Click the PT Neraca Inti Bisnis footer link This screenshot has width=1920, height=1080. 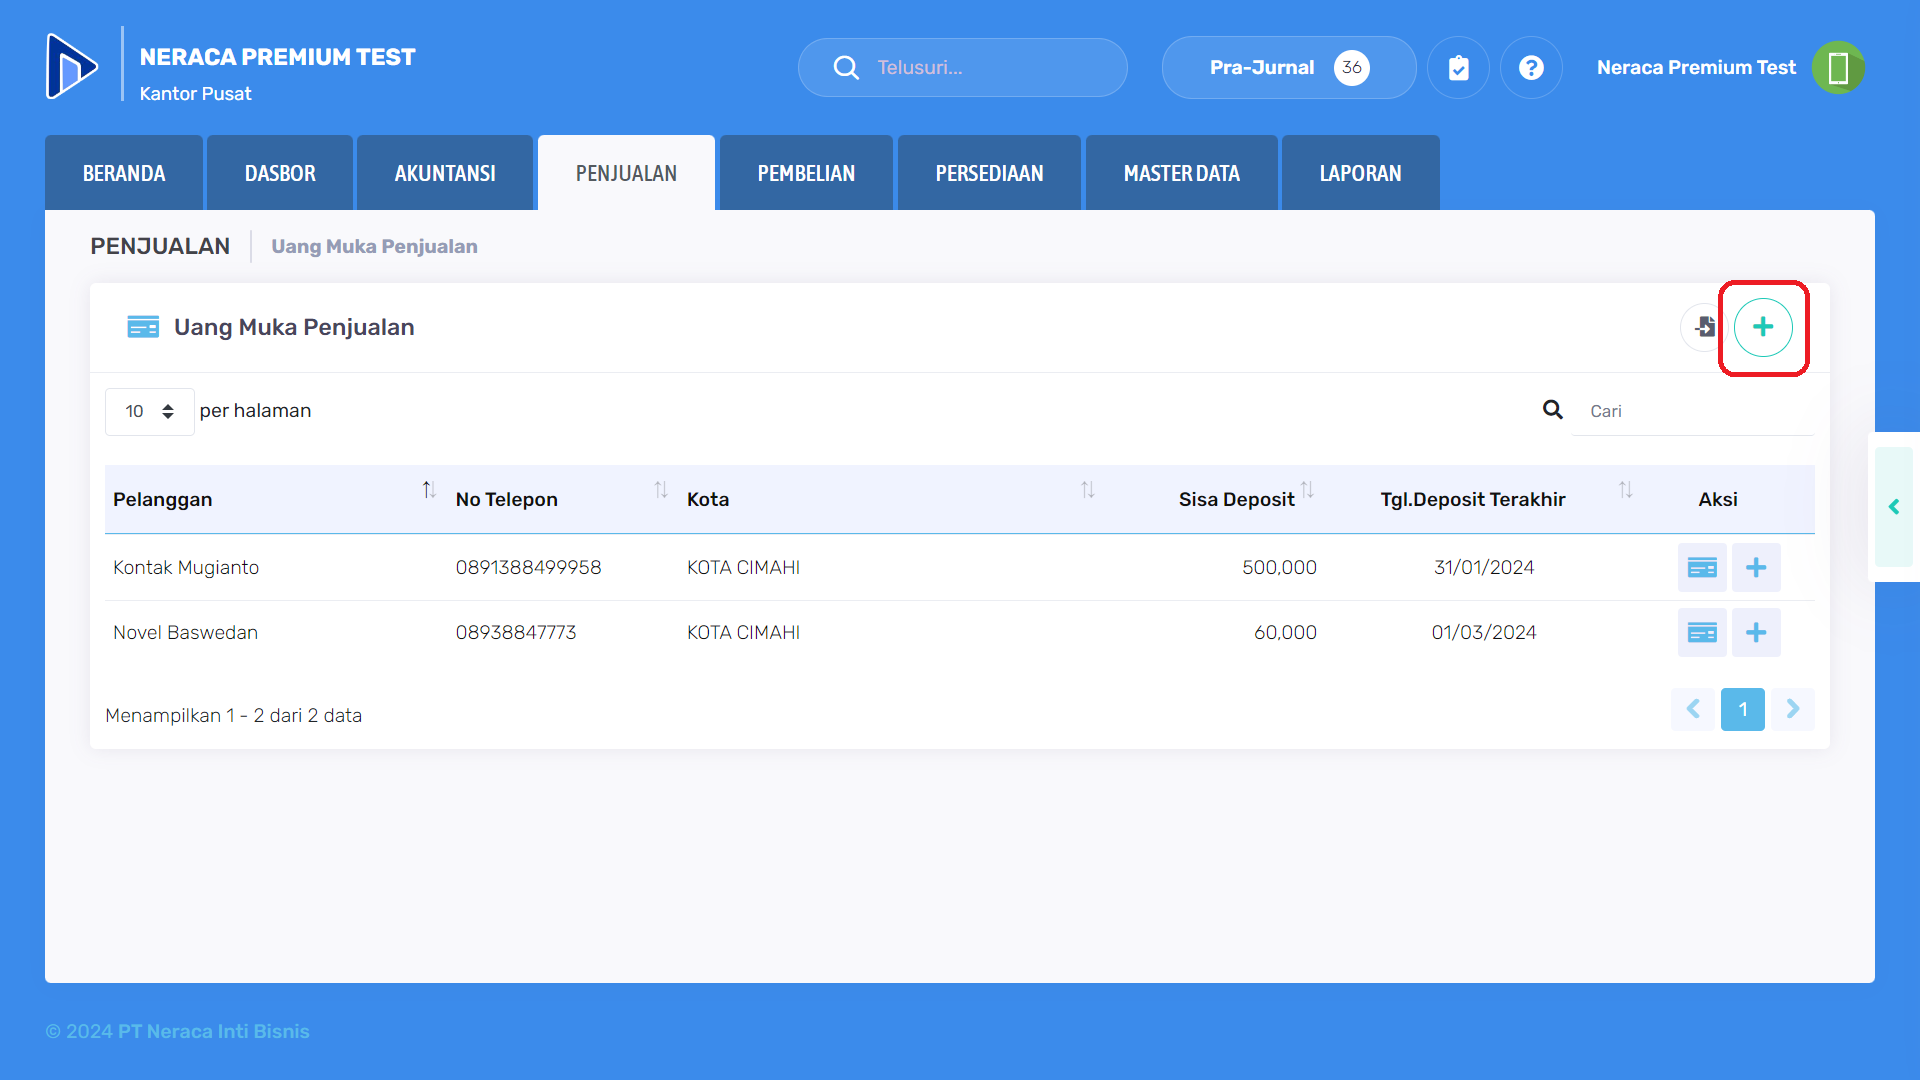[x=213, y=1031]
